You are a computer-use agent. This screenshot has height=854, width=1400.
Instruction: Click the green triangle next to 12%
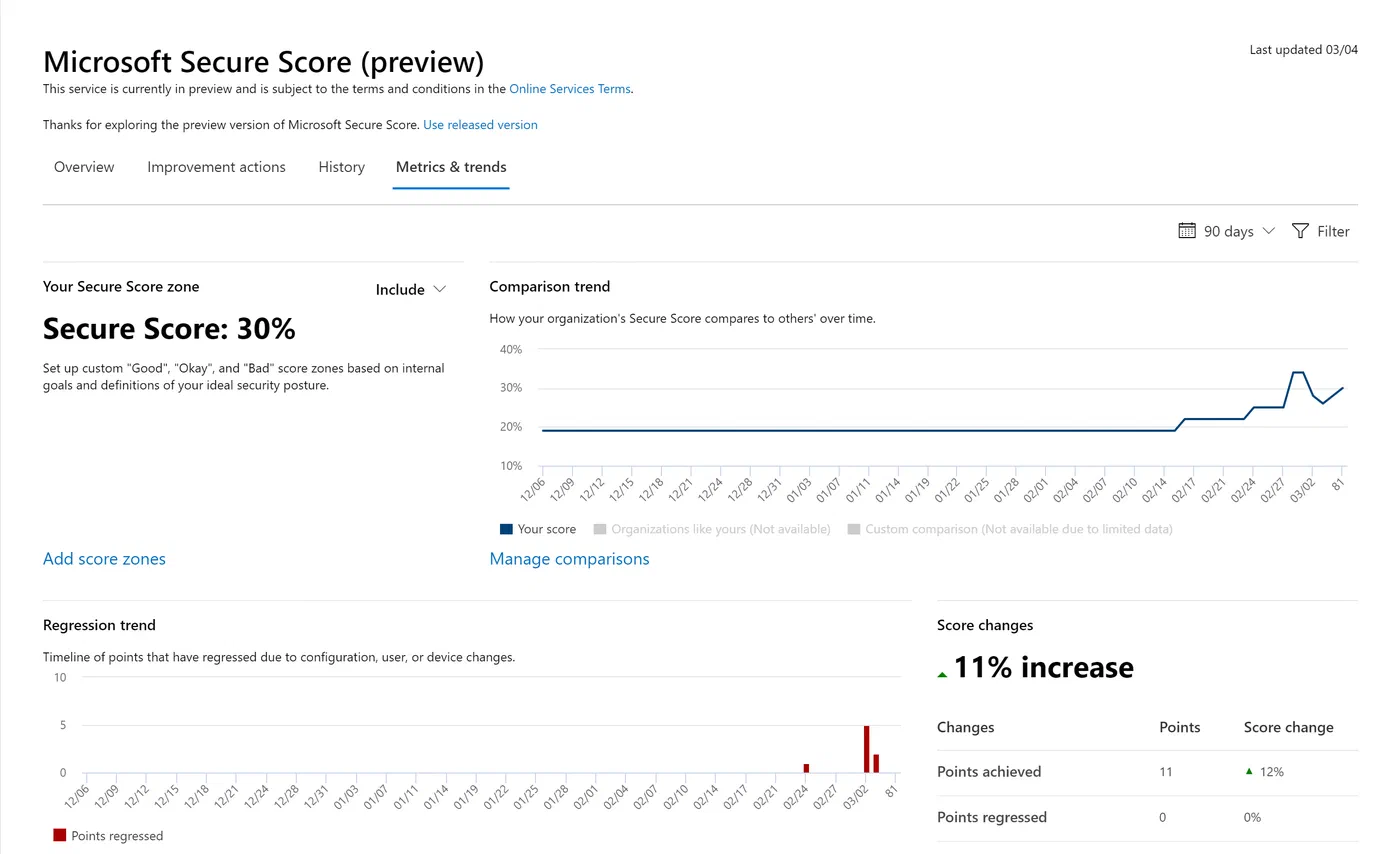point(1248,771)
